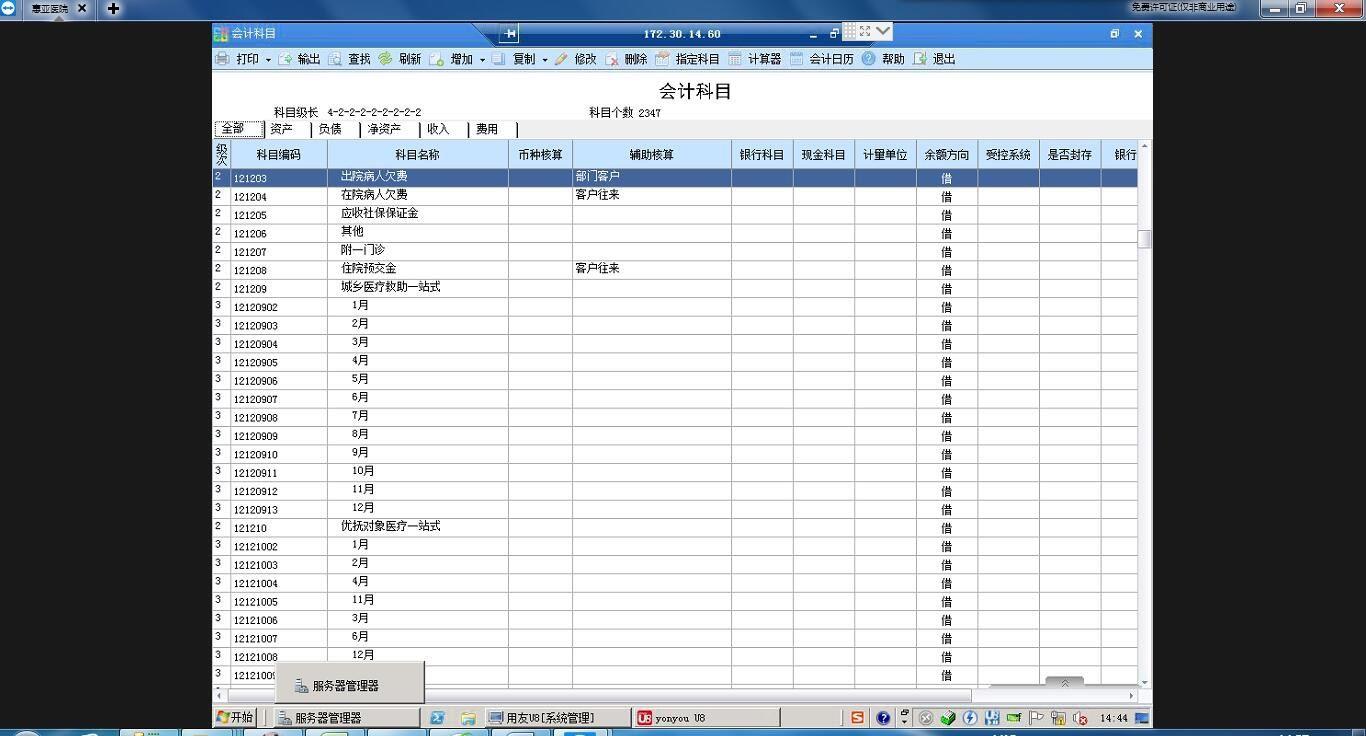The width and height of the screenshot is (1366, 736).
Task: Select row 优抚对象医疗一站式
Action: pos(675,527)
